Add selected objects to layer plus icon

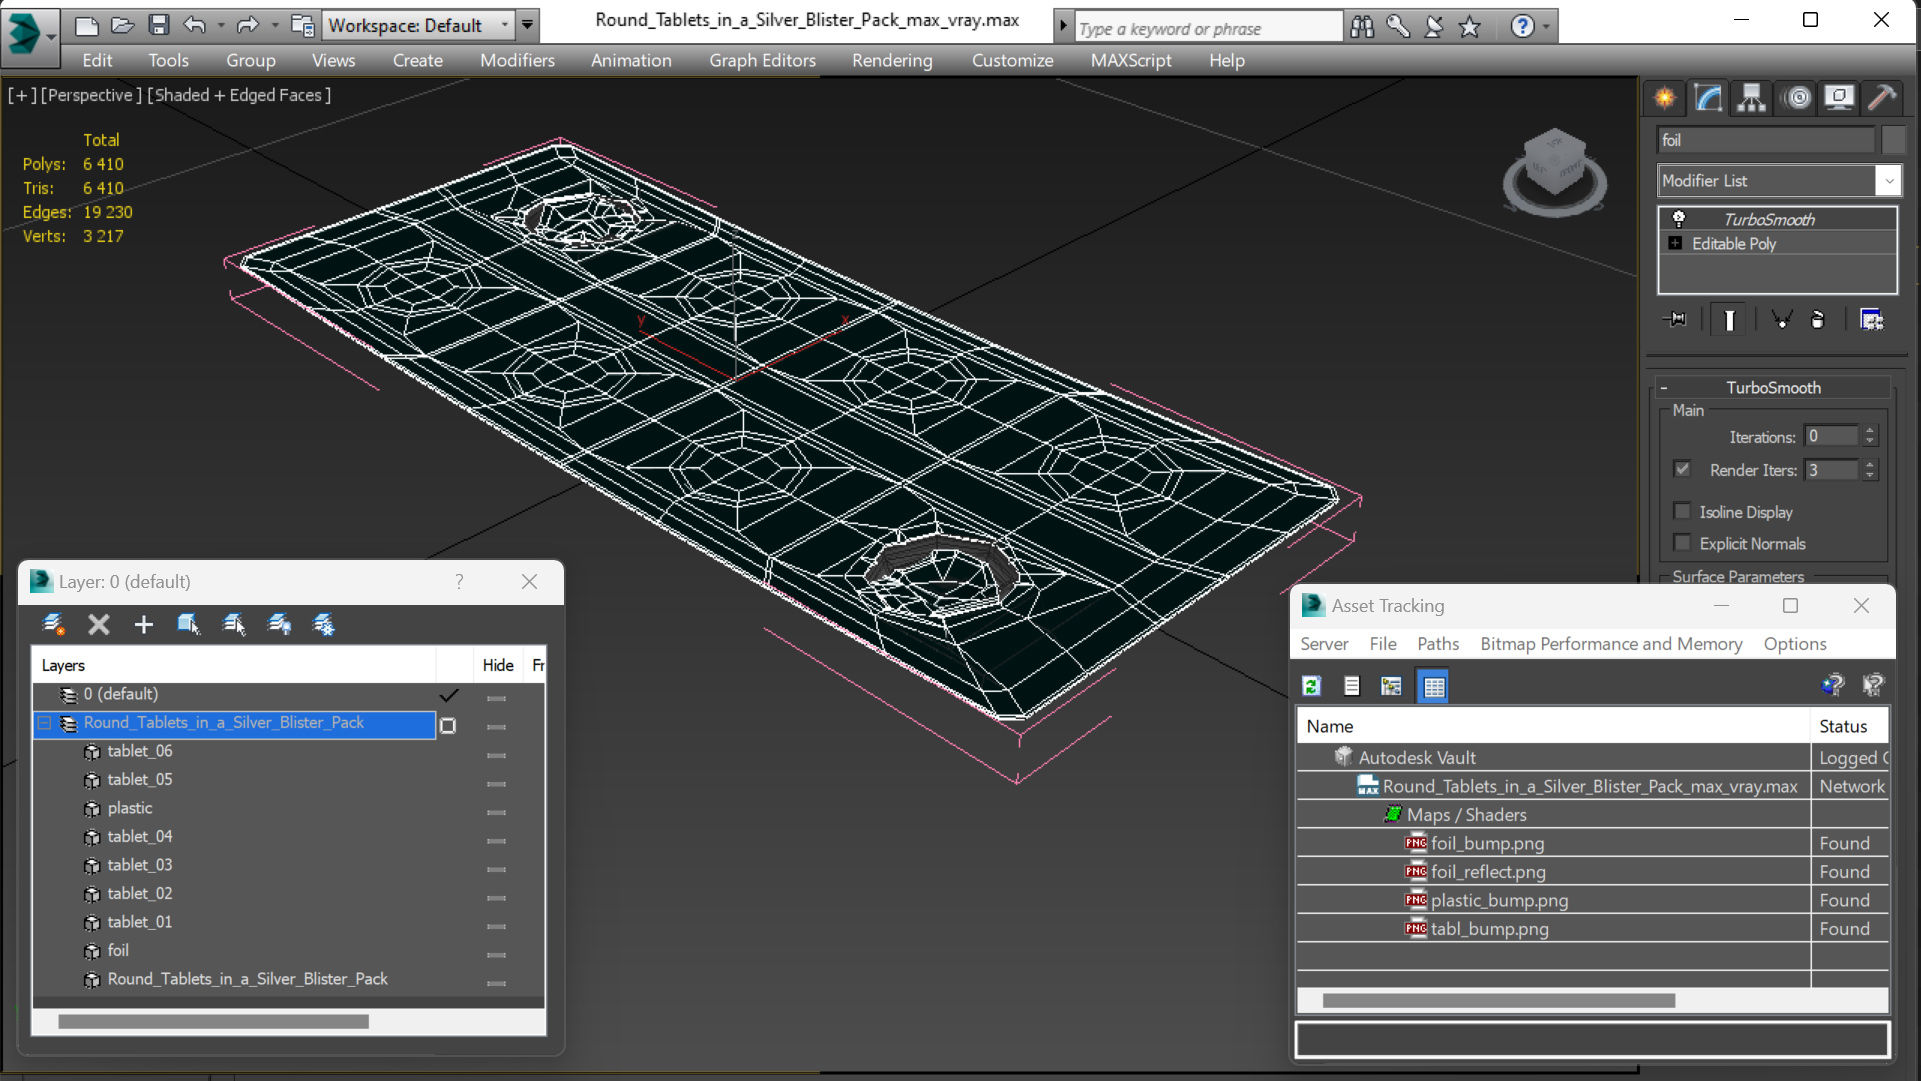[143, 625]
